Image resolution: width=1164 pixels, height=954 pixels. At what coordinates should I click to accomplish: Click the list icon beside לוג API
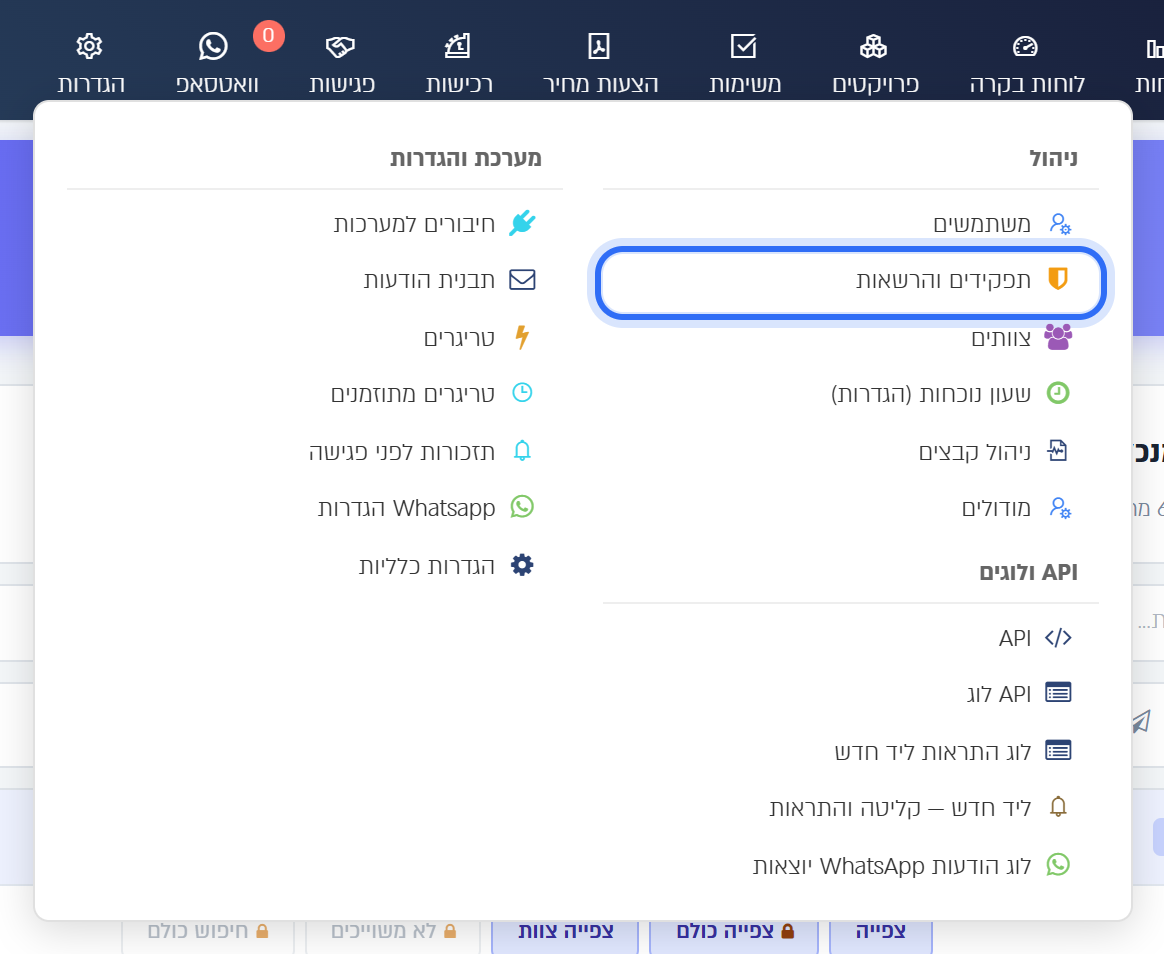(x=1058, y=693)
